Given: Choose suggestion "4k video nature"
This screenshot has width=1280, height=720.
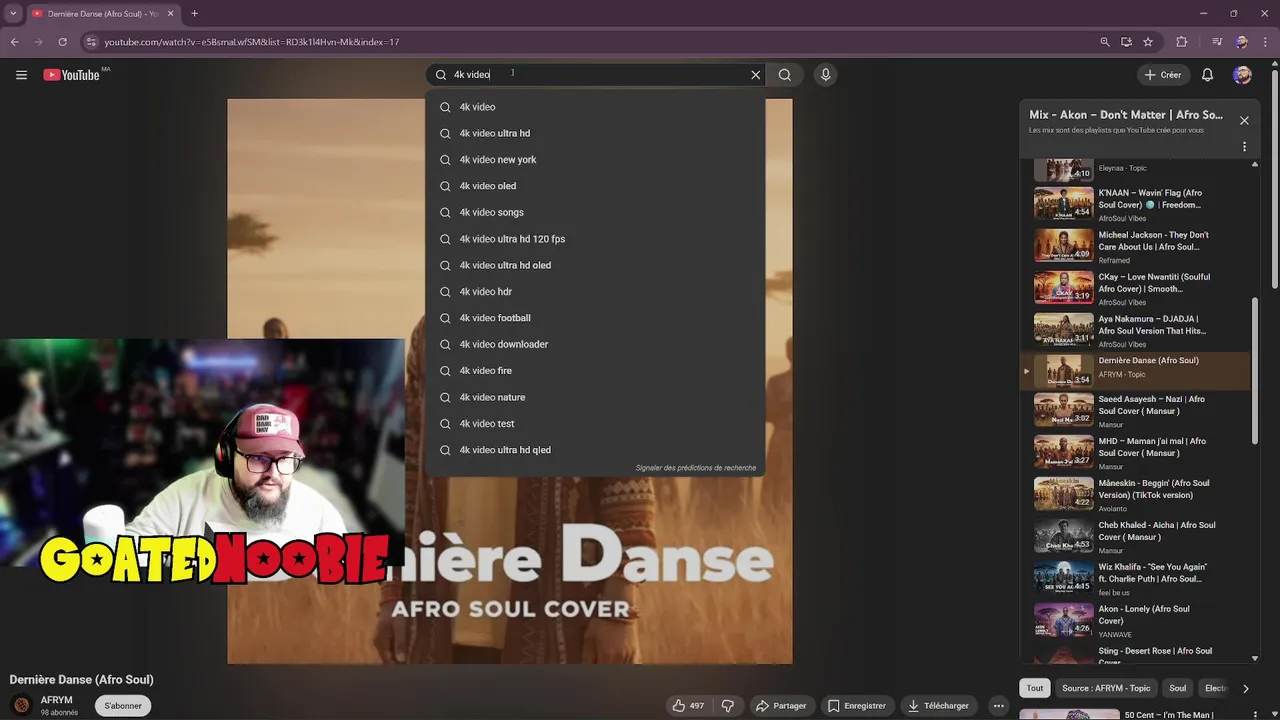Looking at the screenshot, I should coord(595,397).
